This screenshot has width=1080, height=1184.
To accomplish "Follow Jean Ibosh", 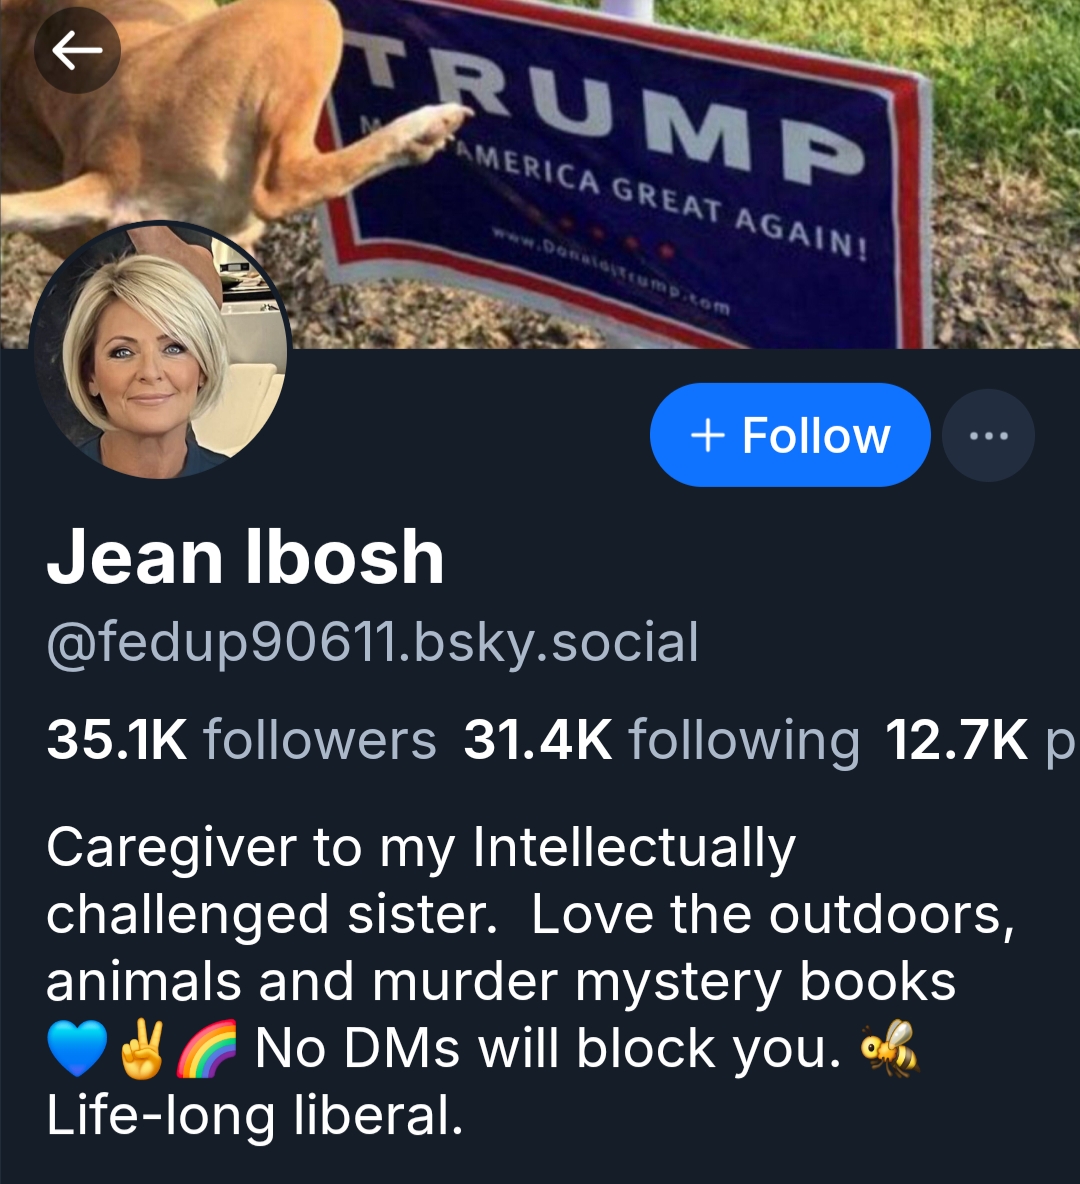I will [790, 435].
